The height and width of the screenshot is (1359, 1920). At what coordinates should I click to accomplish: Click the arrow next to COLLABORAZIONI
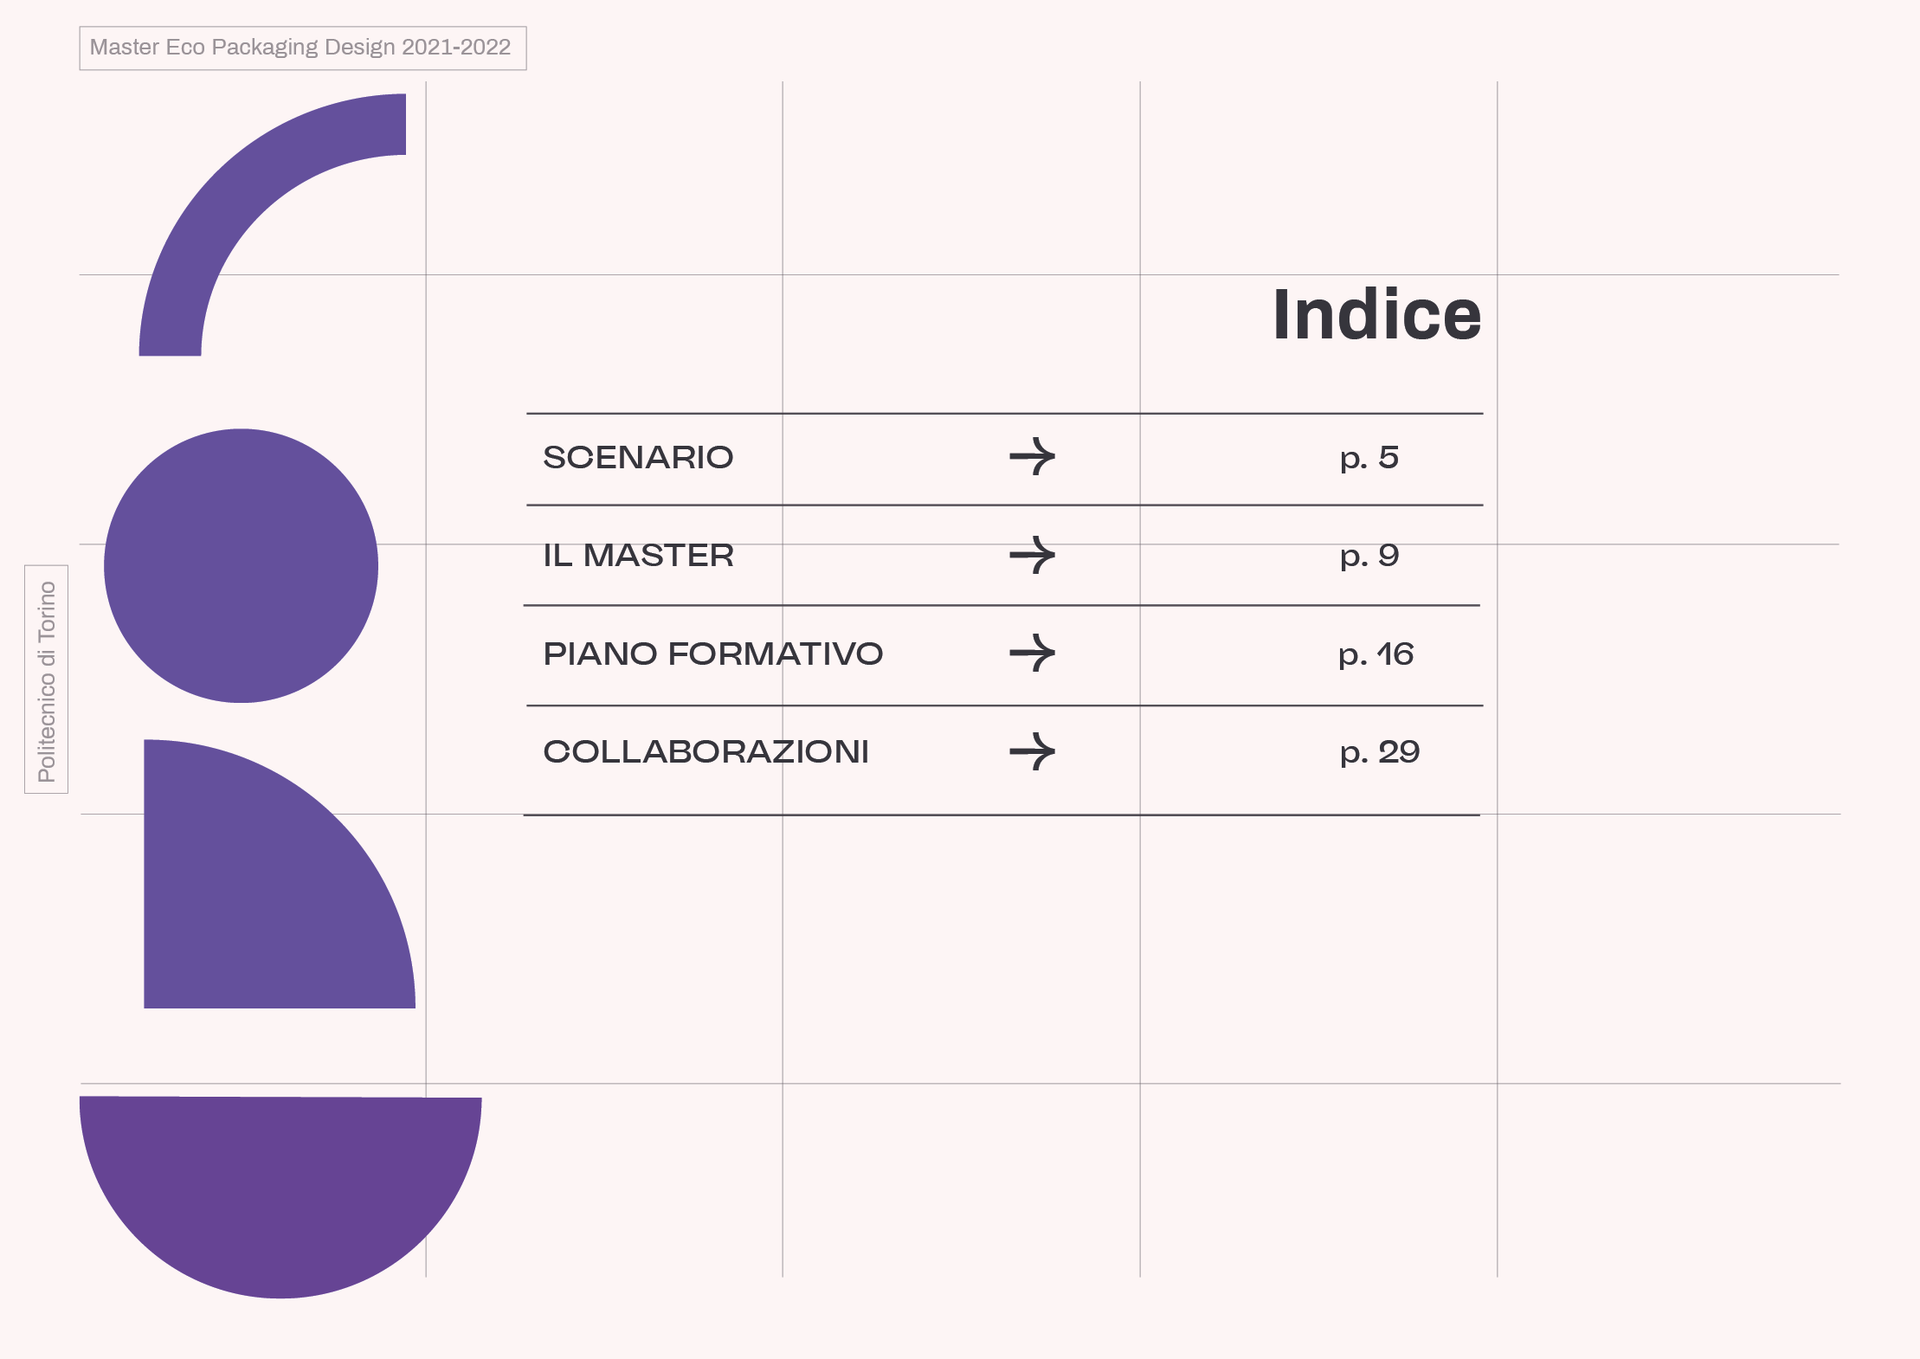pyautogui.click(x=1032, y=751)
